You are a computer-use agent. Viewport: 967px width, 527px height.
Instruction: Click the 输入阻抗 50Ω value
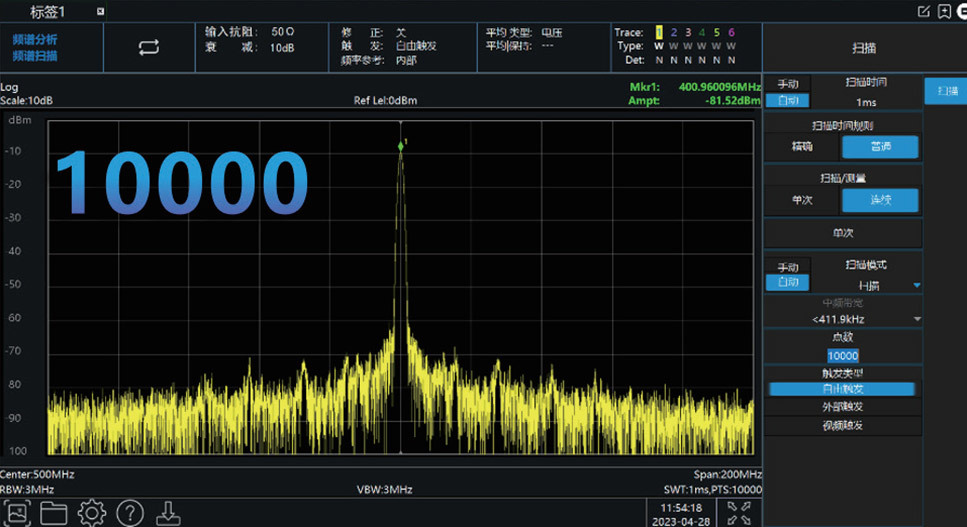pos(282,31)
